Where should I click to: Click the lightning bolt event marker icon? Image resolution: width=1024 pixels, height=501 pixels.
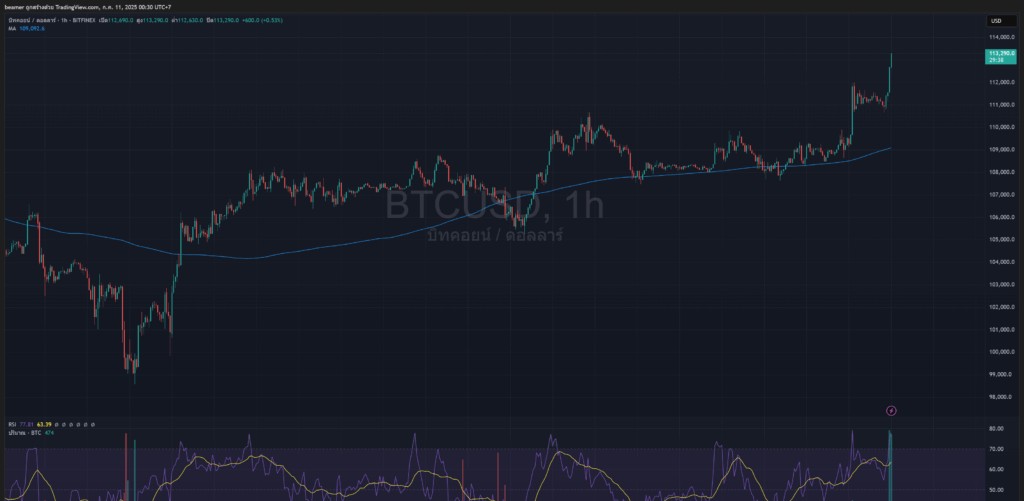coord(891,411)
